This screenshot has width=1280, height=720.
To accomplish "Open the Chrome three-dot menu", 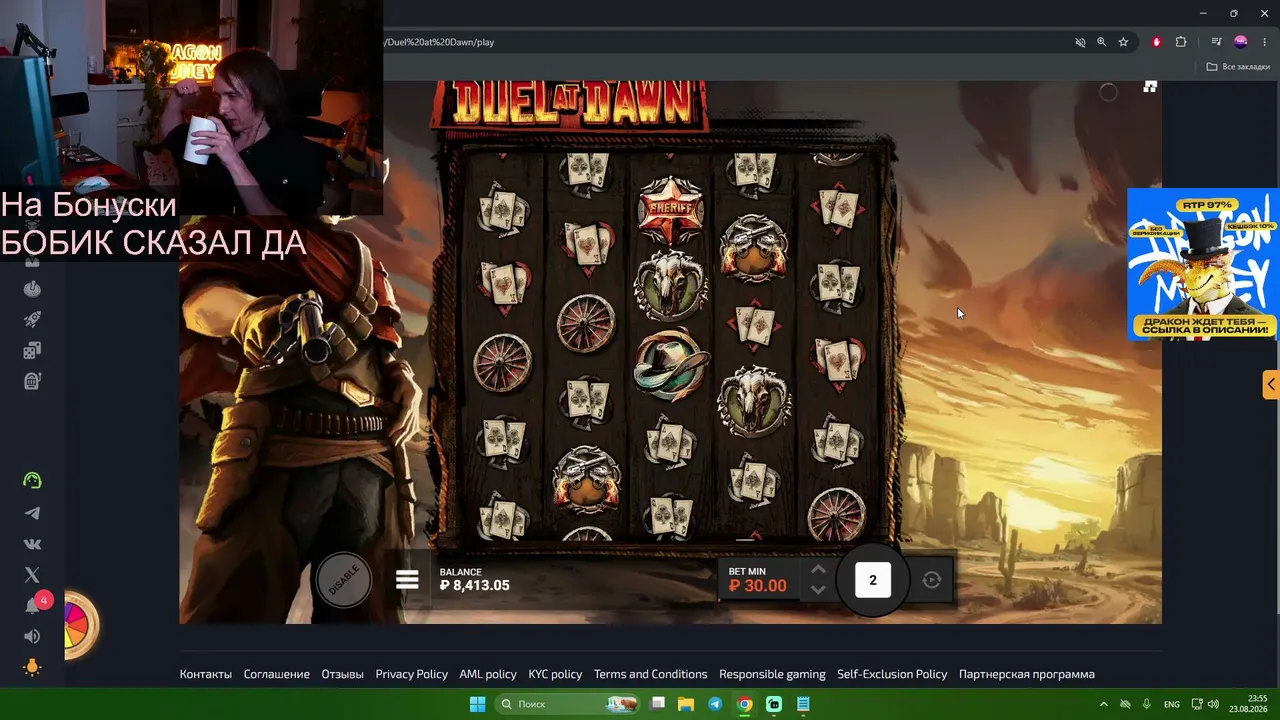I will pos(1265,42).
